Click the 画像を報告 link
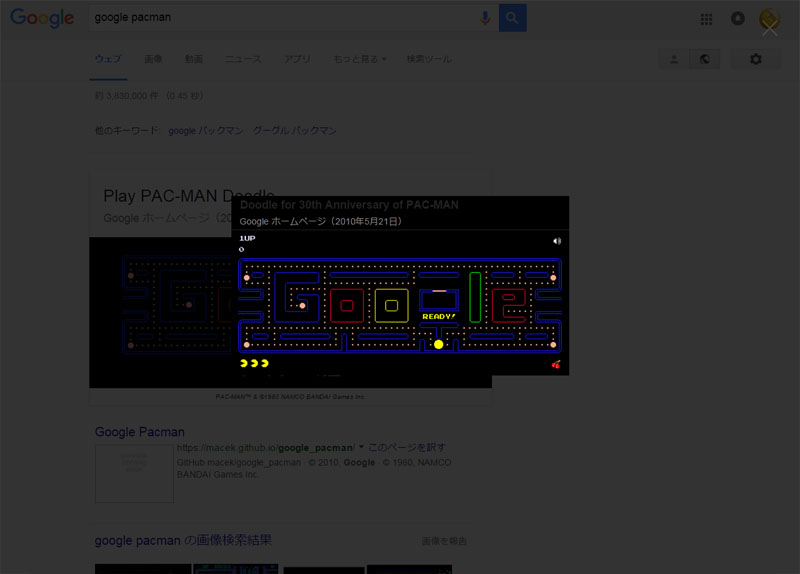Screen dimensions: 800x574 point(444,541)
